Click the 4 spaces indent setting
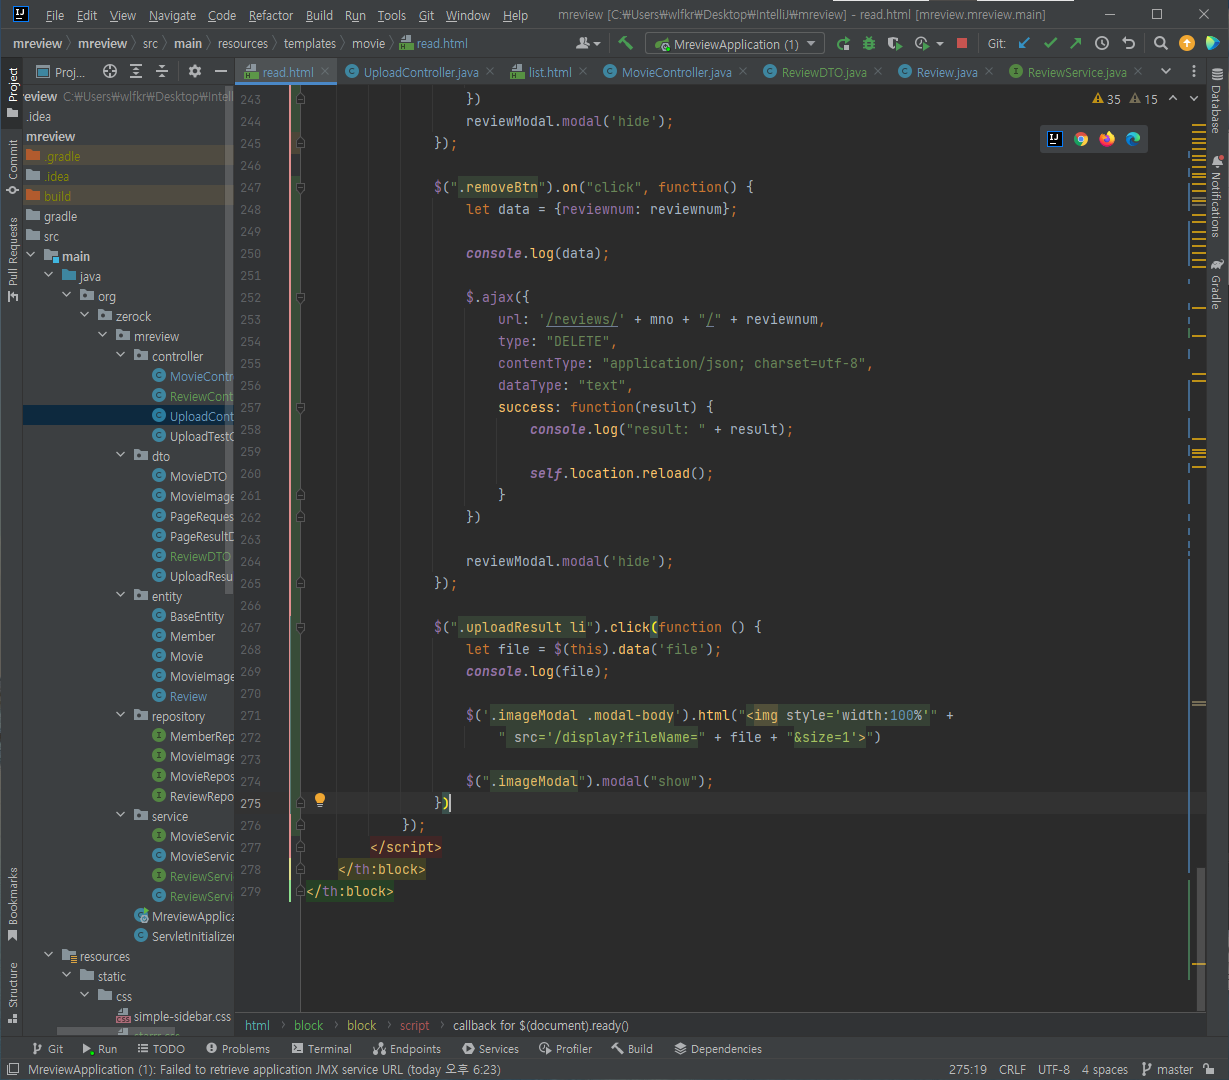The width and height of the screenshot is (1229, 1080). [x=1104, y=1069]
